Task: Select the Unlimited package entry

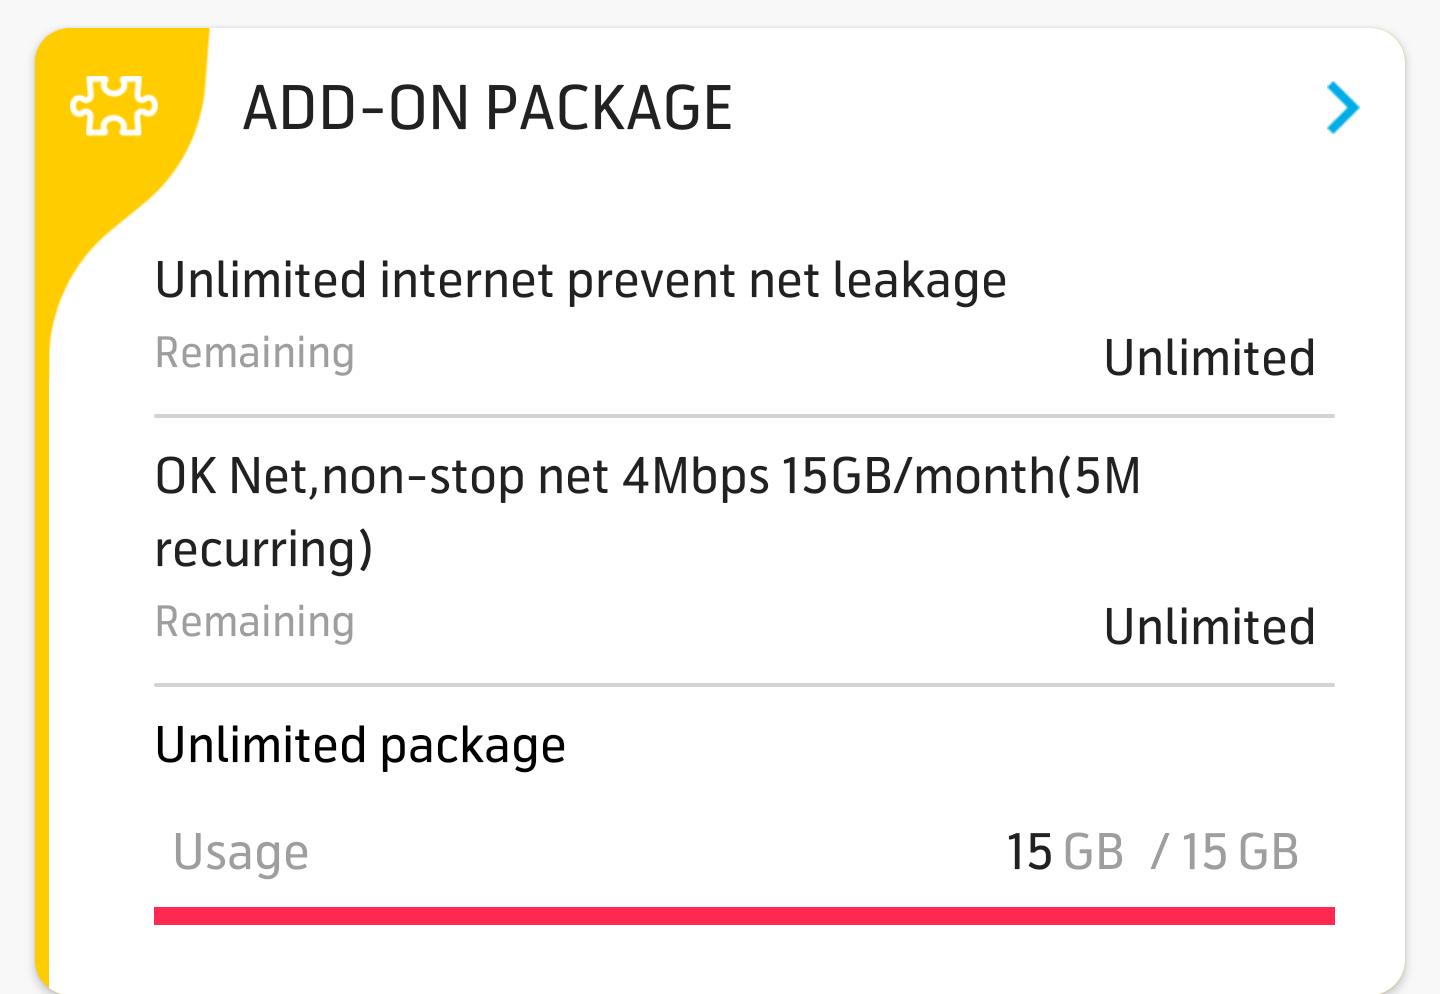Action: [x=360, y=746]
